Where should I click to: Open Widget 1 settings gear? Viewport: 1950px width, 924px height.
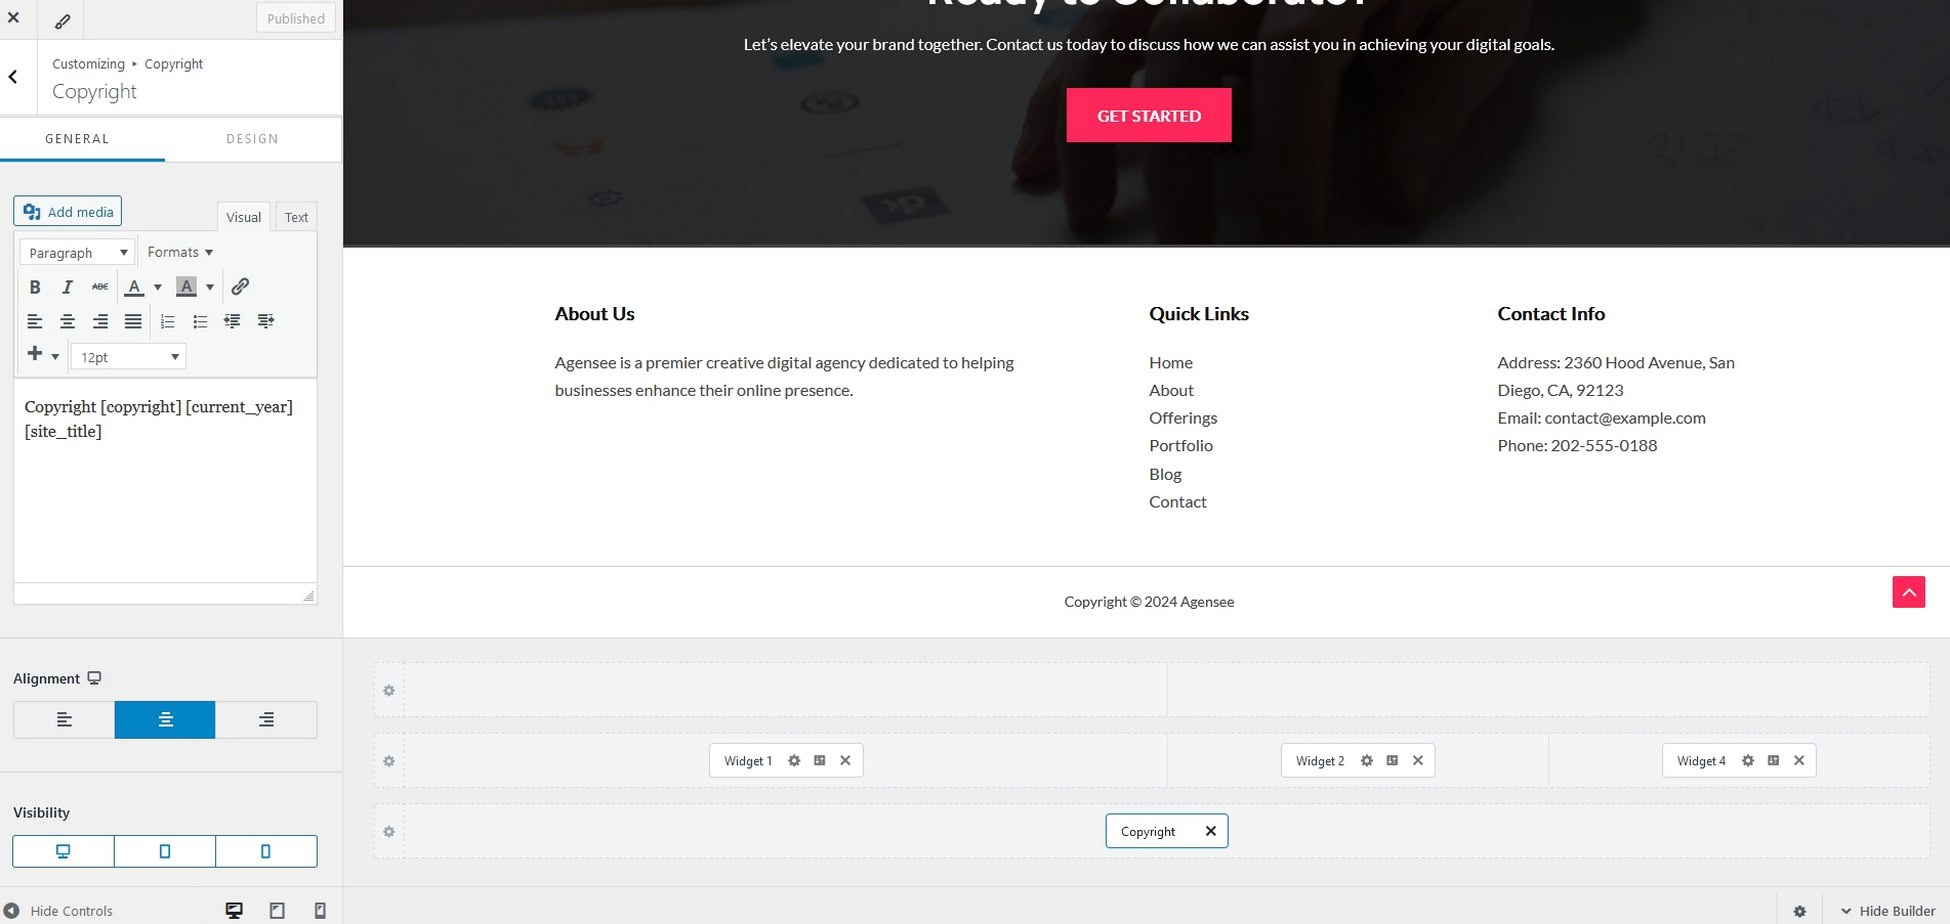click(794, 761)
